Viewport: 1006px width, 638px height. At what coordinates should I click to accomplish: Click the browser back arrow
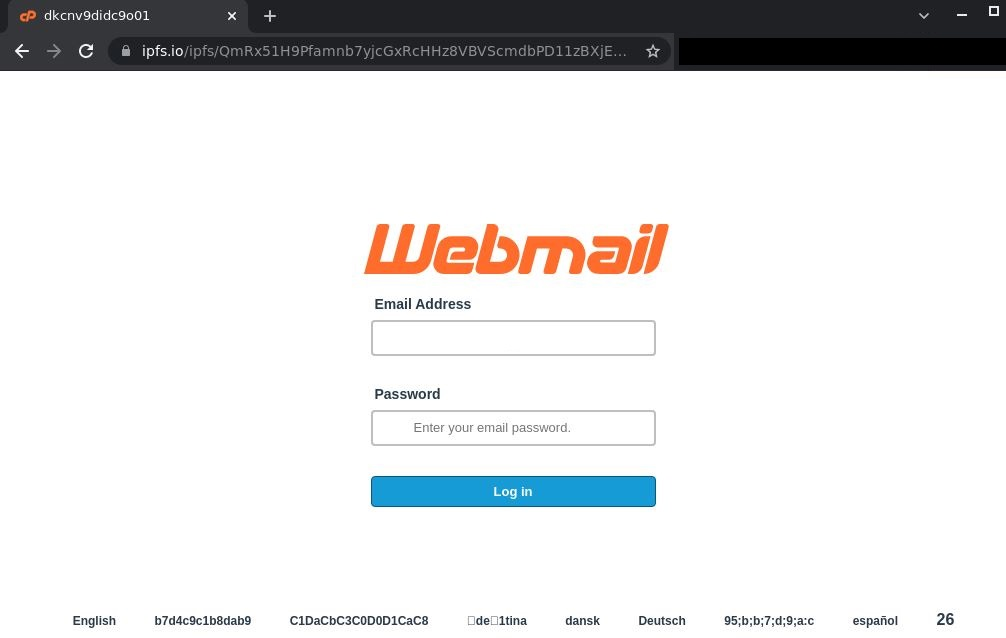(x=22, y=51)
